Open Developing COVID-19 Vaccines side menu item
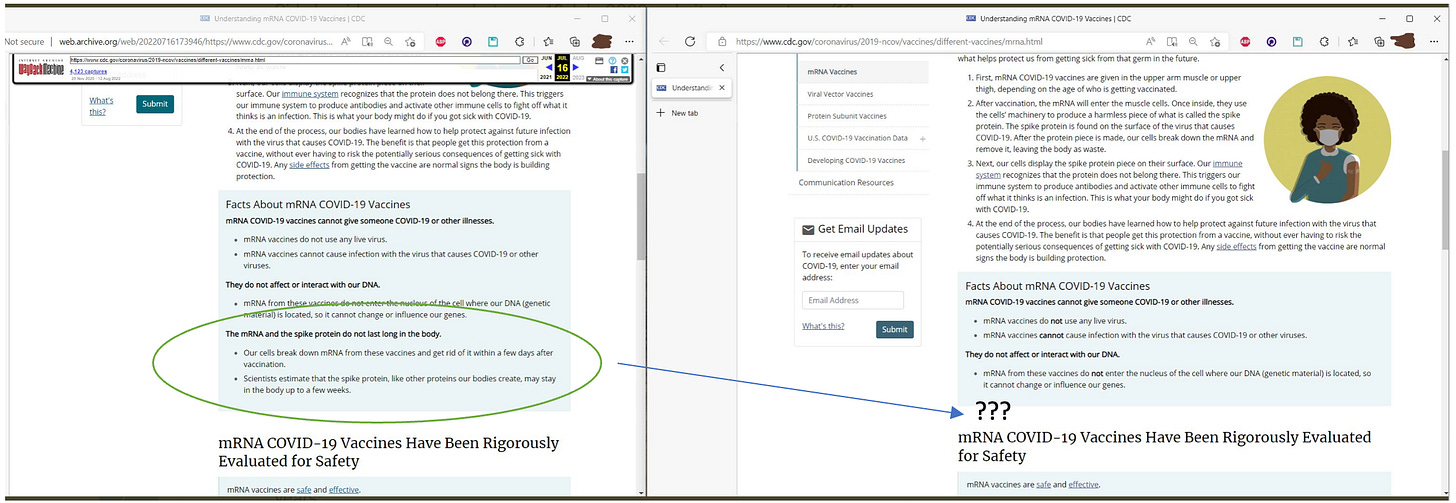This screenshot has width=1456, height=503. coord(855,160)
